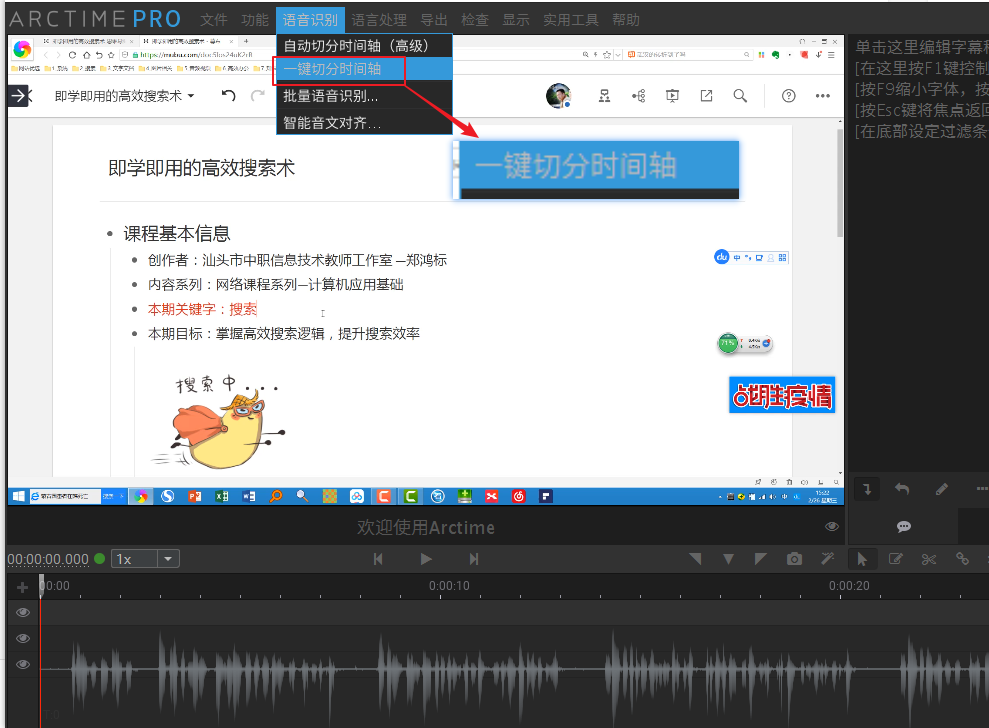Activate the selection arrow tool

coord(862,559)
